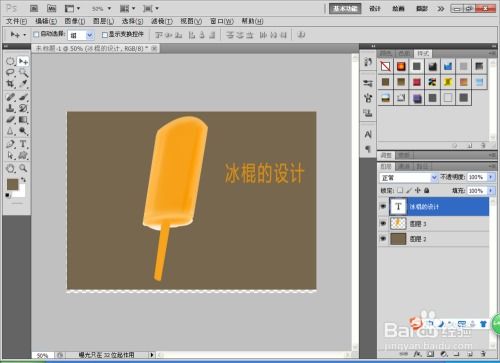Switch to the 摄影 workspace

(422, 9)
